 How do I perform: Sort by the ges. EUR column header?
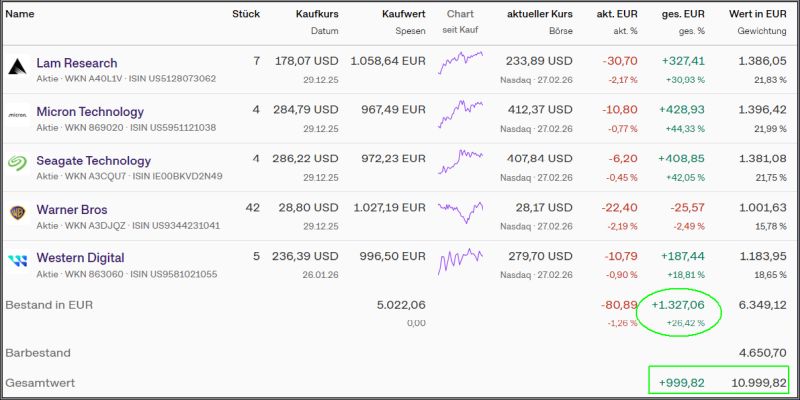tap(683, 14)
